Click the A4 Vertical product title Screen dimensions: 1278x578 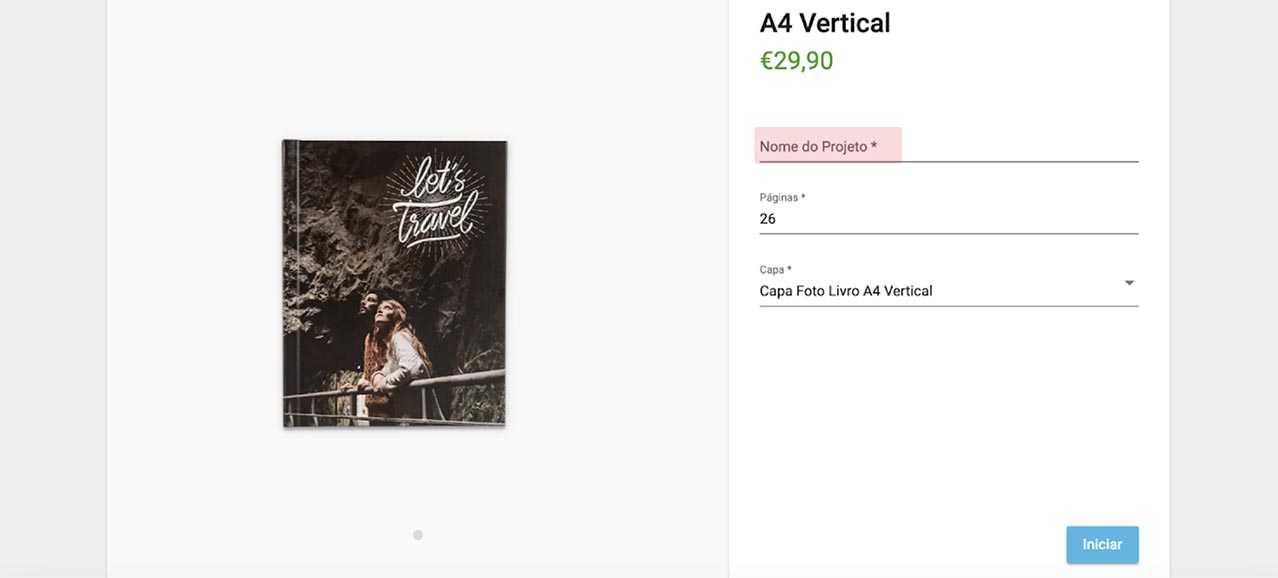click(825, 23)
